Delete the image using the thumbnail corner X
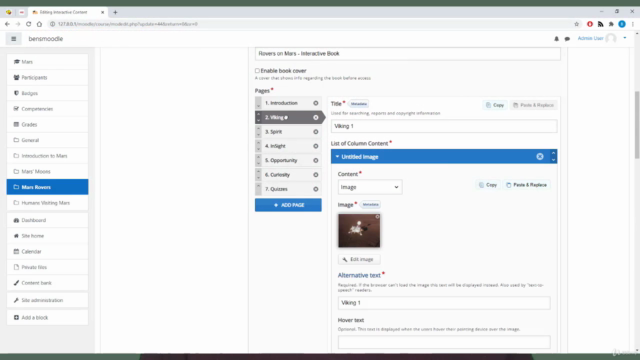The image size is (640, 360). tap(377, 216)
